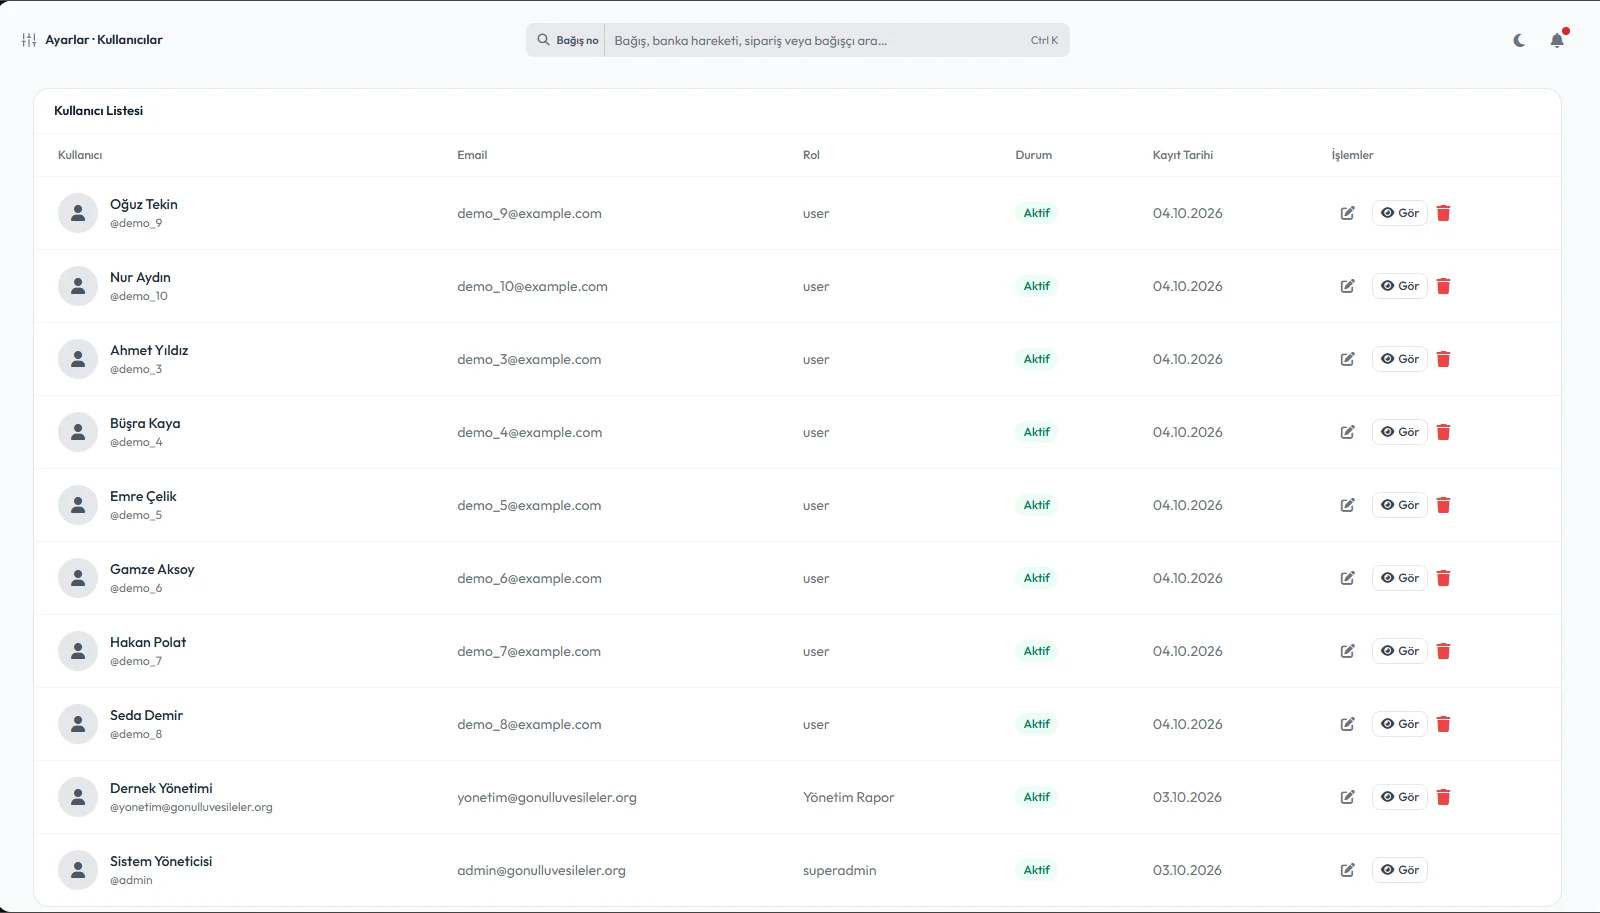Open the Bağış no search filter
Image resolution: width=1600 pixels, height=913 pixels.
pos(566,40)
